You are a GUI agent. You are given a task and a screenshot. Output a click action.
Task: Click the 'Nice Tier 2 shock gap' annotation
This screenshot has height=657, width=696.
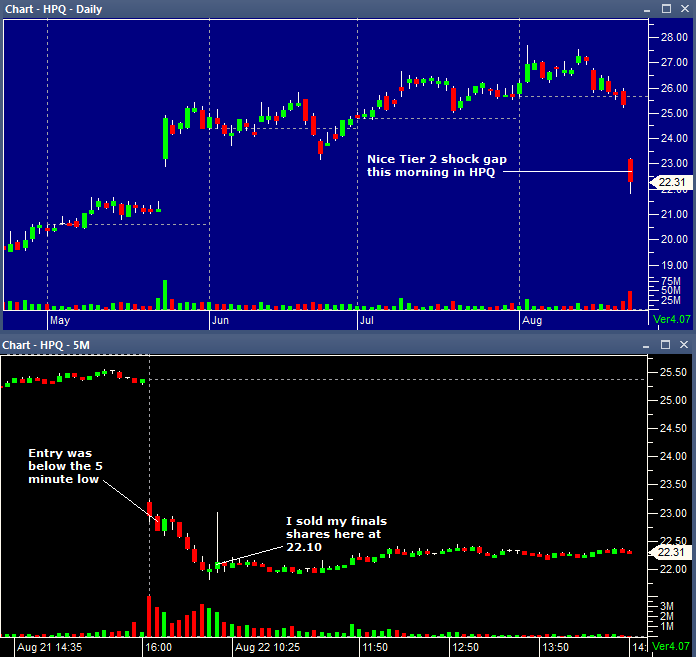tap(437, 166)
